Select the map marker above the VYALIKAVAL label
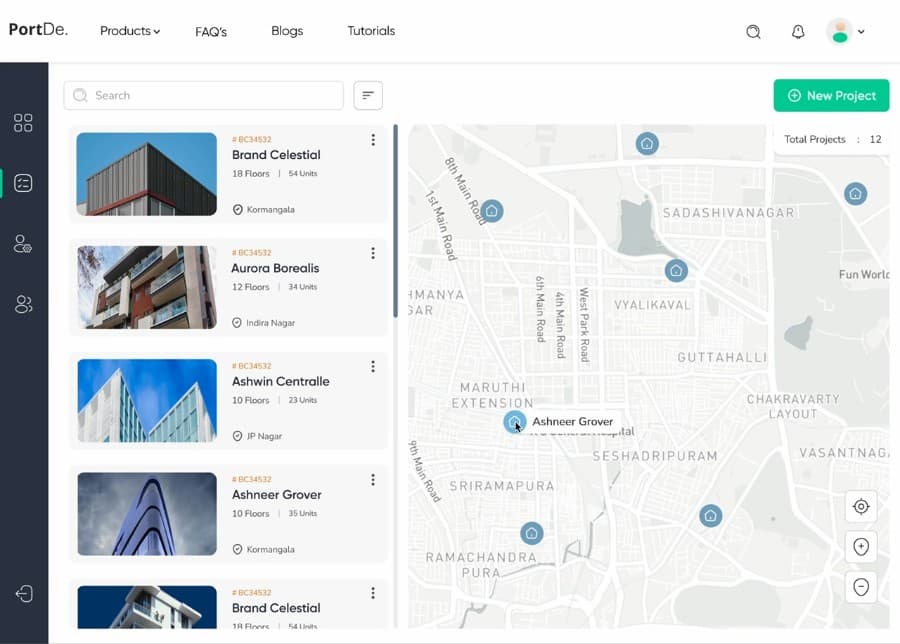This screenshot has width=900, height=644. tap(676, 270)
